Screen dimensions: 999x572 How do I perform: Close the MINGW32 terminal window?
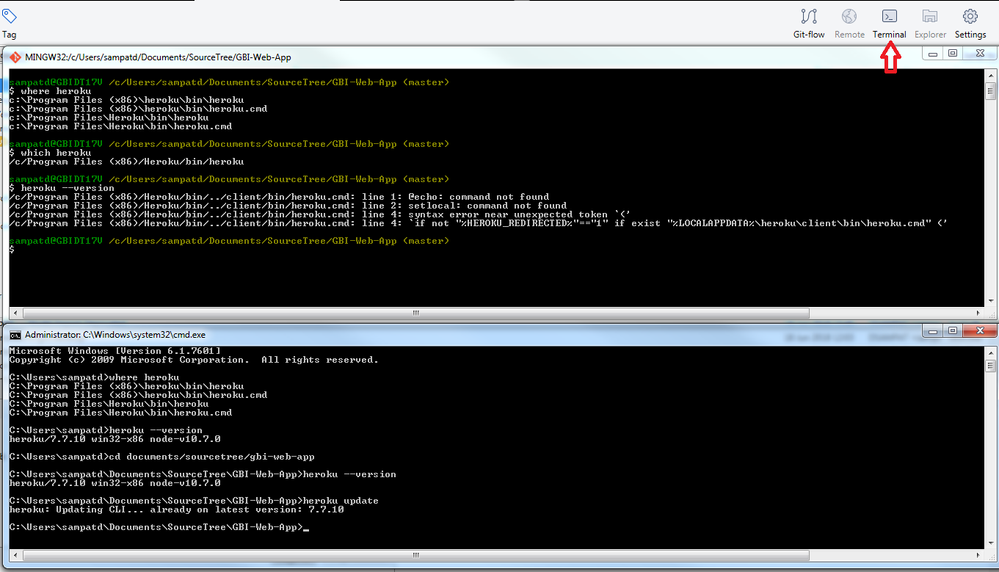[980, 54]
